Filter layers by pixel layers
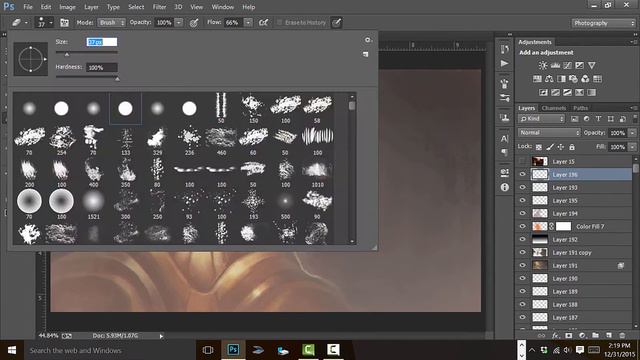 point(575,119)
